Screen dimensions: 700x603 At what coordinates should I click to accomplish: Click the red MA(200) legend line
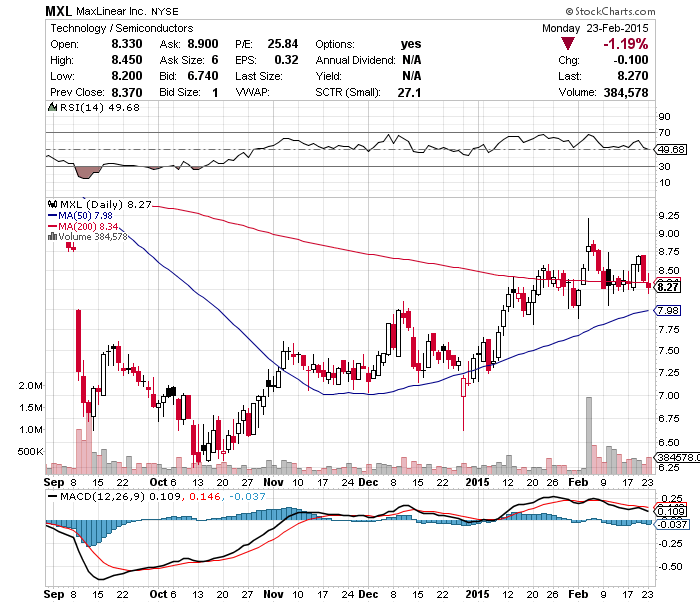coord(52,226)
